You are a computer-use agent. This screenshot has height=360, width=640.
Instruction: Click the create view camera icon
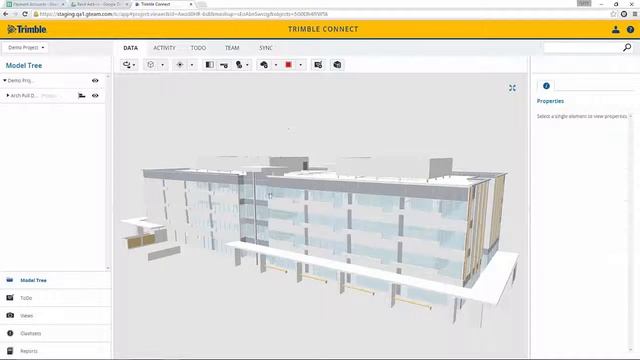pyautogui.click(x=318, y=64)
